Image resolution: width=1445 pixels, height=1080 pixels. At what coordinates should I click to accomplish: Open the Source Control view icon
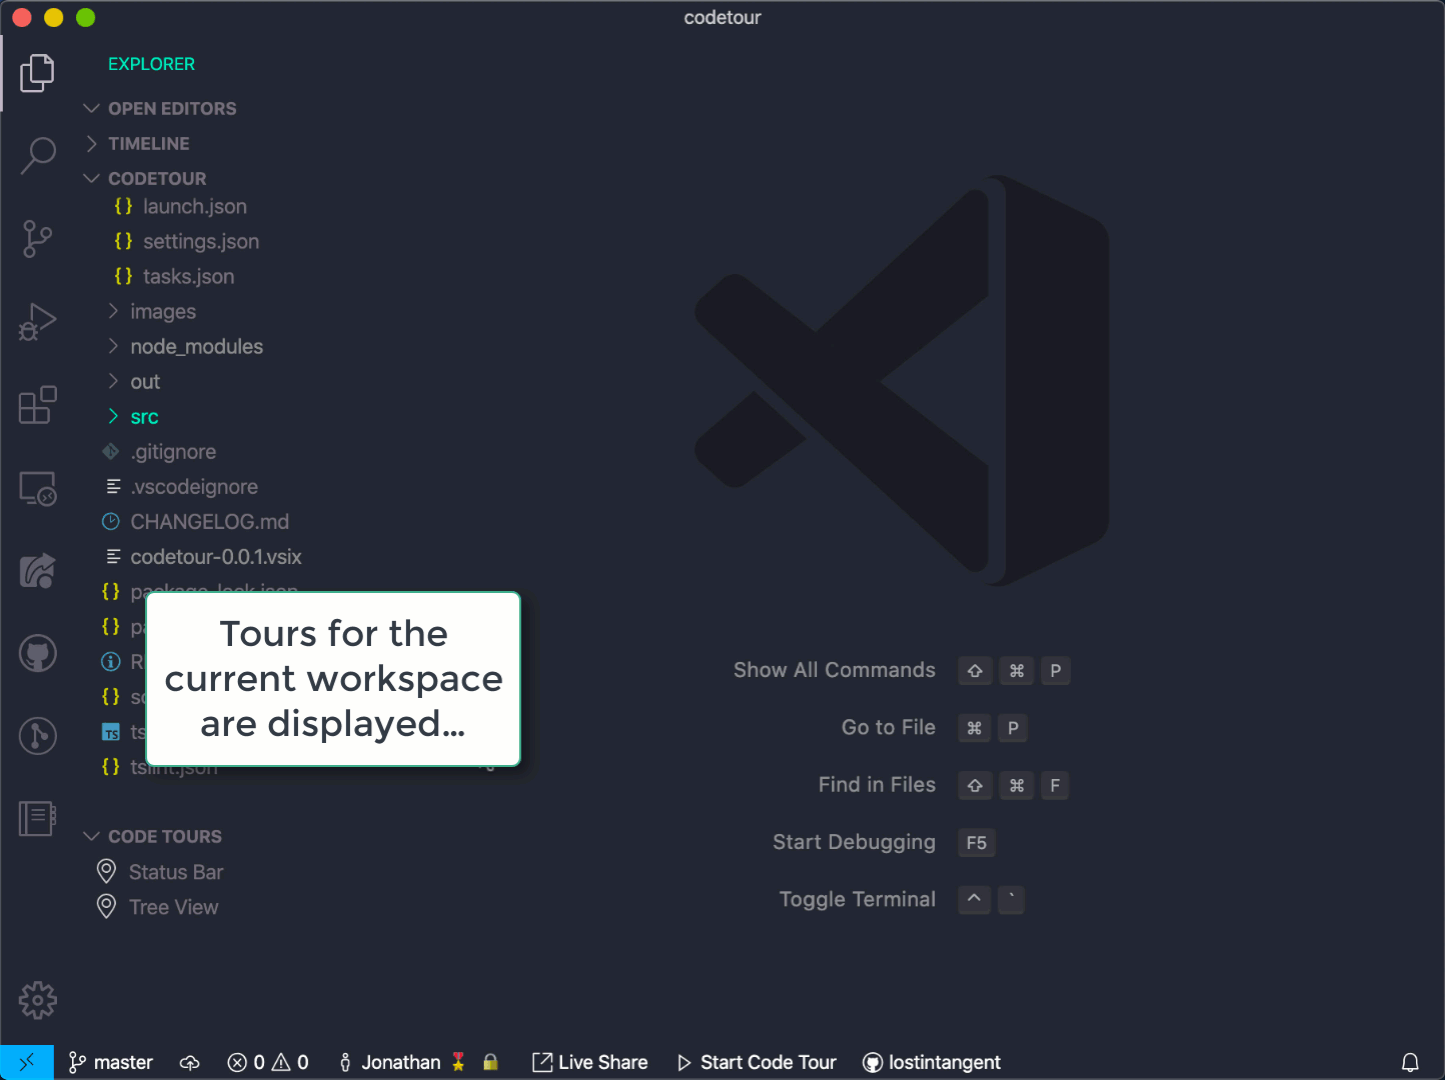37,239
